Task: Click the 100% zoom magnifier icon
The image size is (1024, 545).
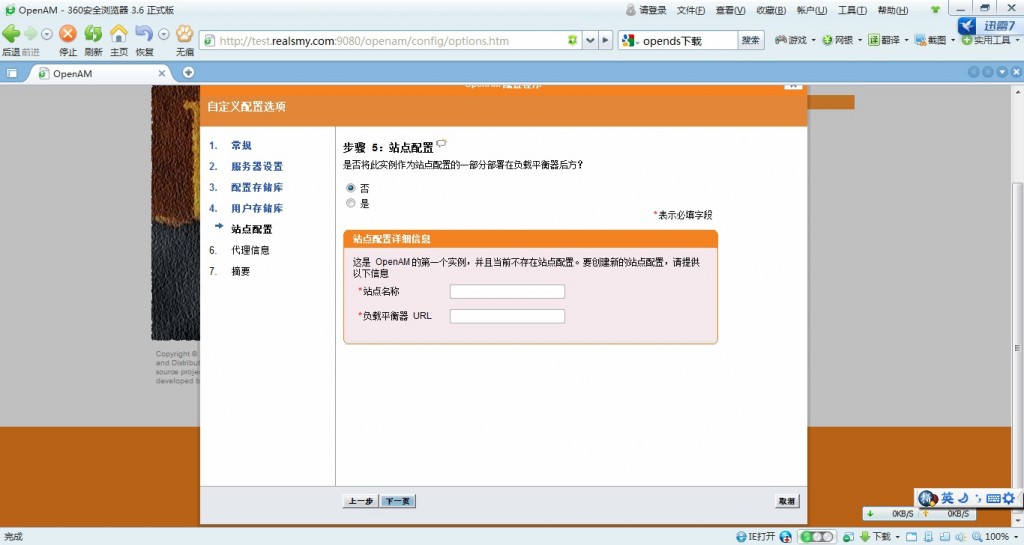Action: coord(977,537)
